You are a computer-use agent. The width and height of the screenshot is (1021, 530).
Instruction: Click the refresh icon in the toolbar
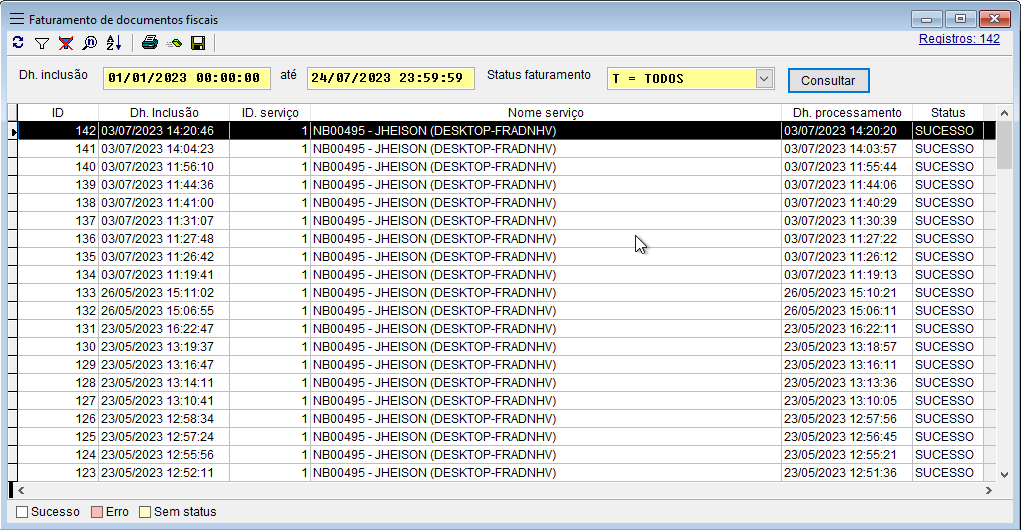click(17, 43)
